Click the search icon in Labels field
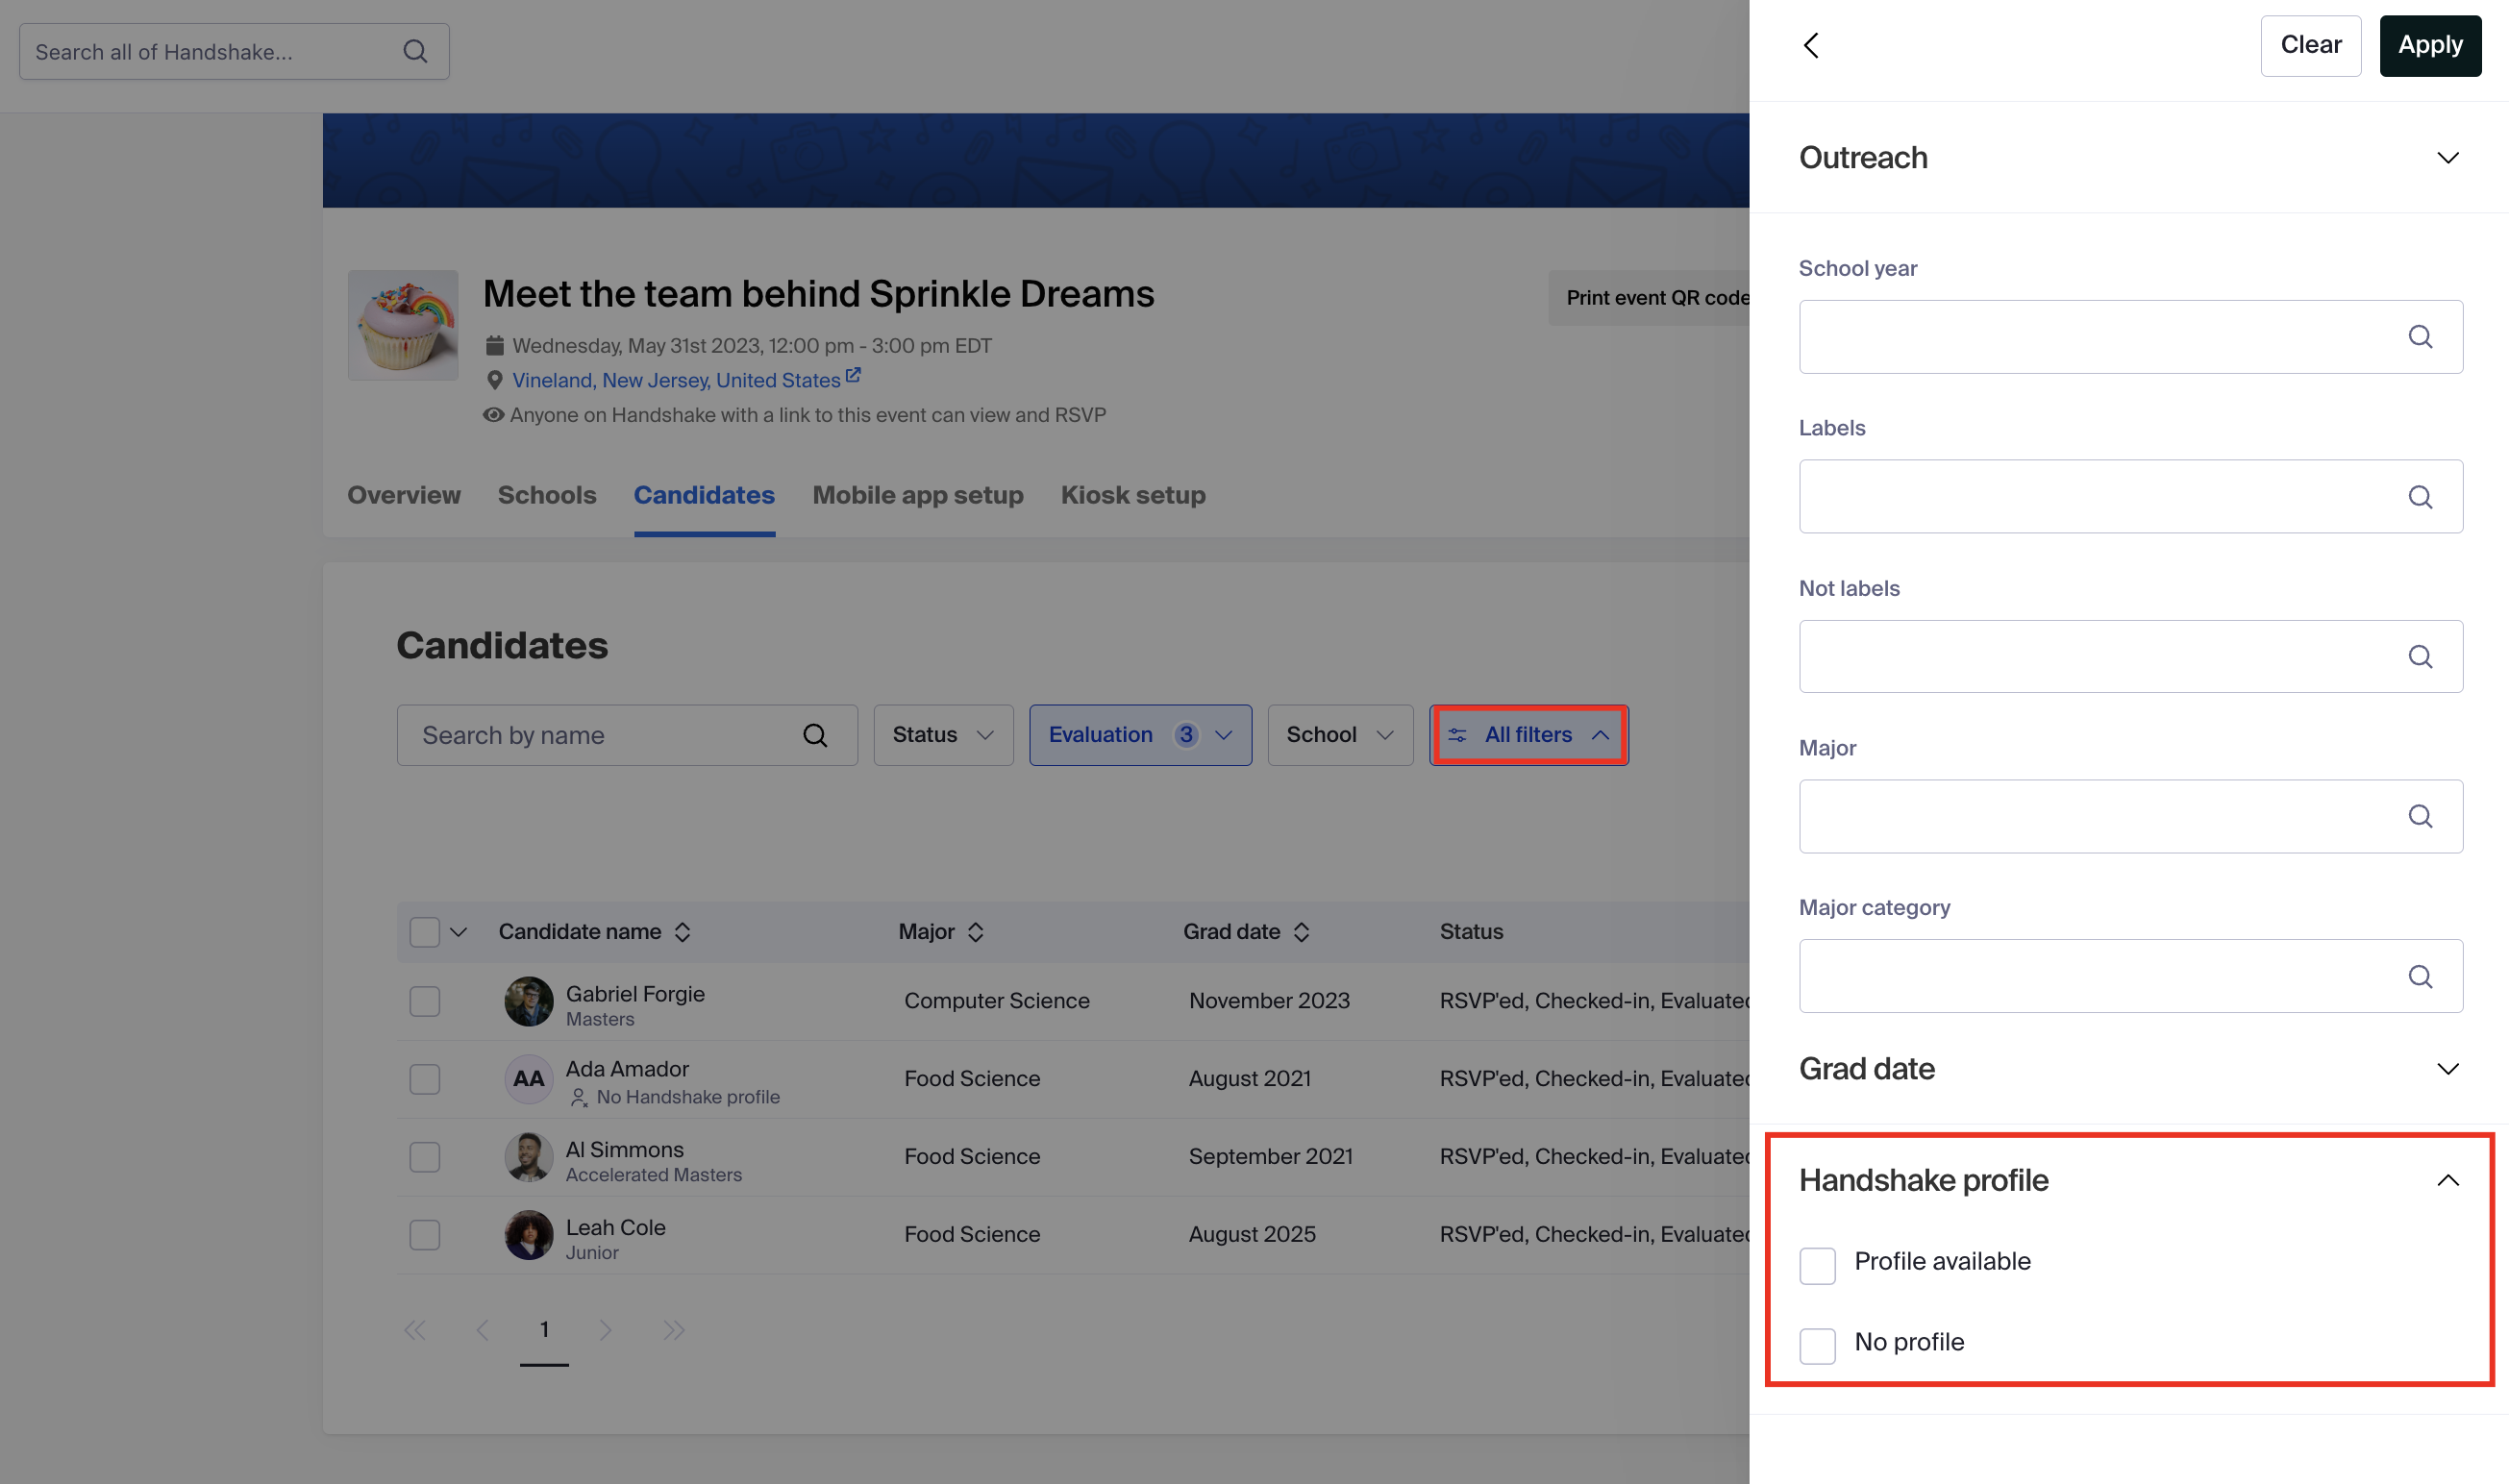The image size is (2509, 1484). point(2420,497)
